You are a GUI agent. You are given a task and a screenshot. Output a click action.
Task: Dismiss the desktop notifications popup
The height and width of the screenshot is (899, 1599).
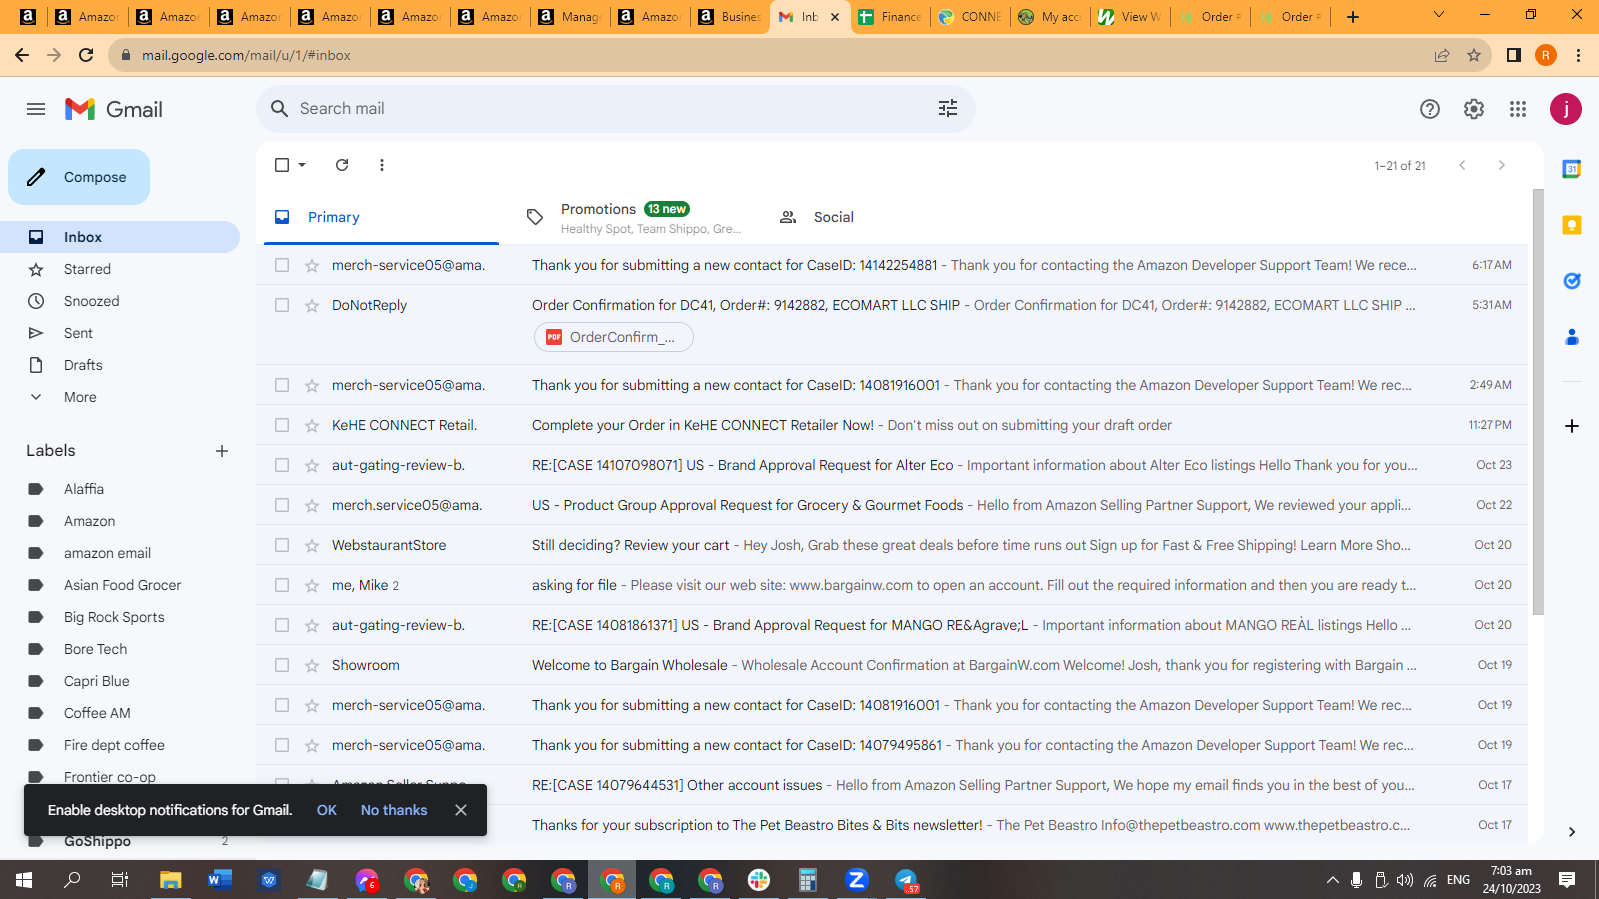point(461,810)
